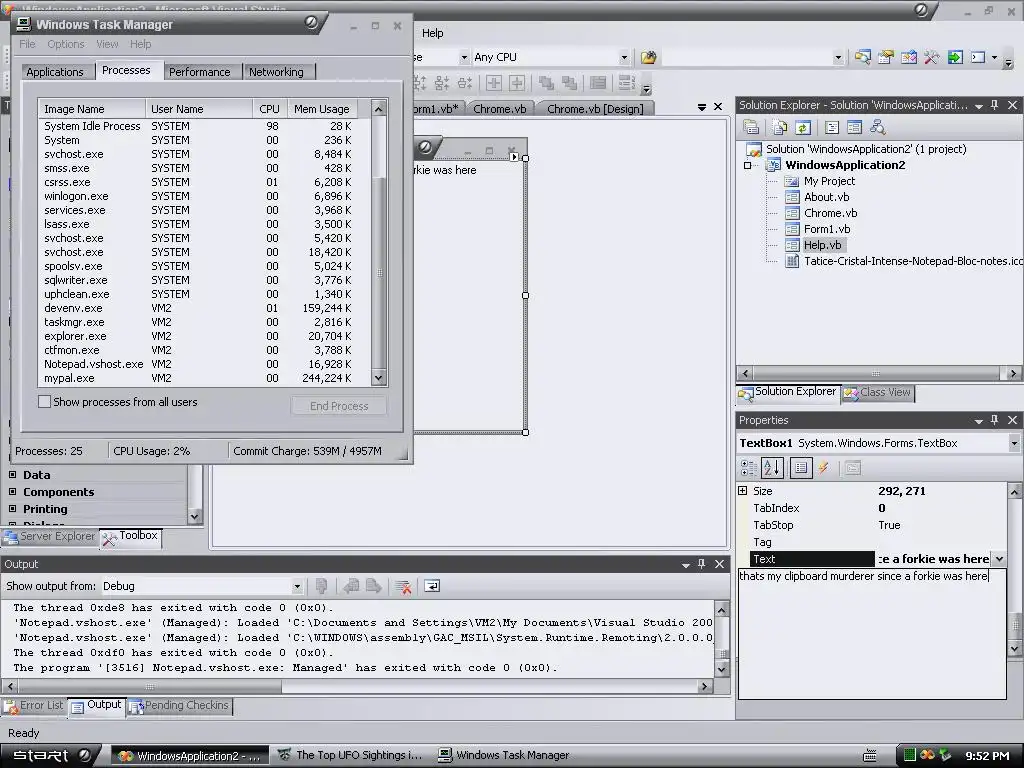The width and height of the screenshot is (1024, 768).
Task: Click Find Message in Code icon in Output
Action: 321,586
